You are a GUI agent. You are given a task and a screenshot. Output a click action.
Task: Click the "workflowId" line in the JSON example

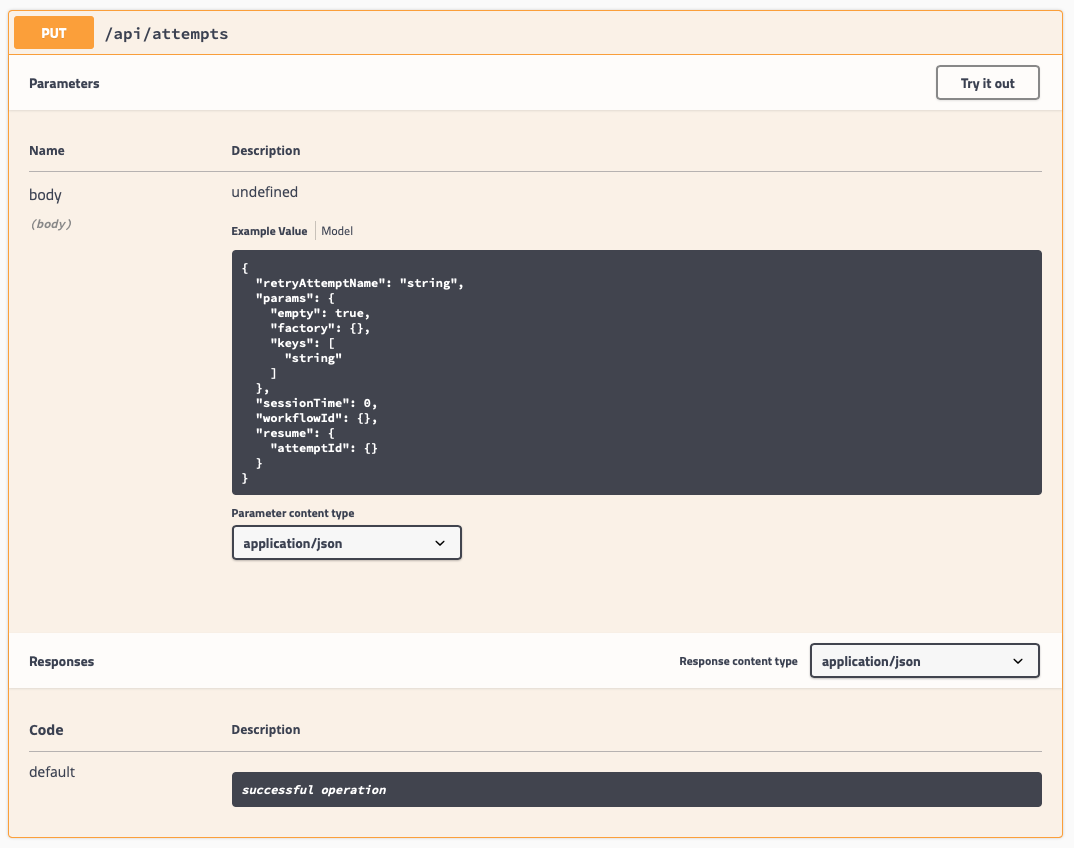tap(316, 418)
